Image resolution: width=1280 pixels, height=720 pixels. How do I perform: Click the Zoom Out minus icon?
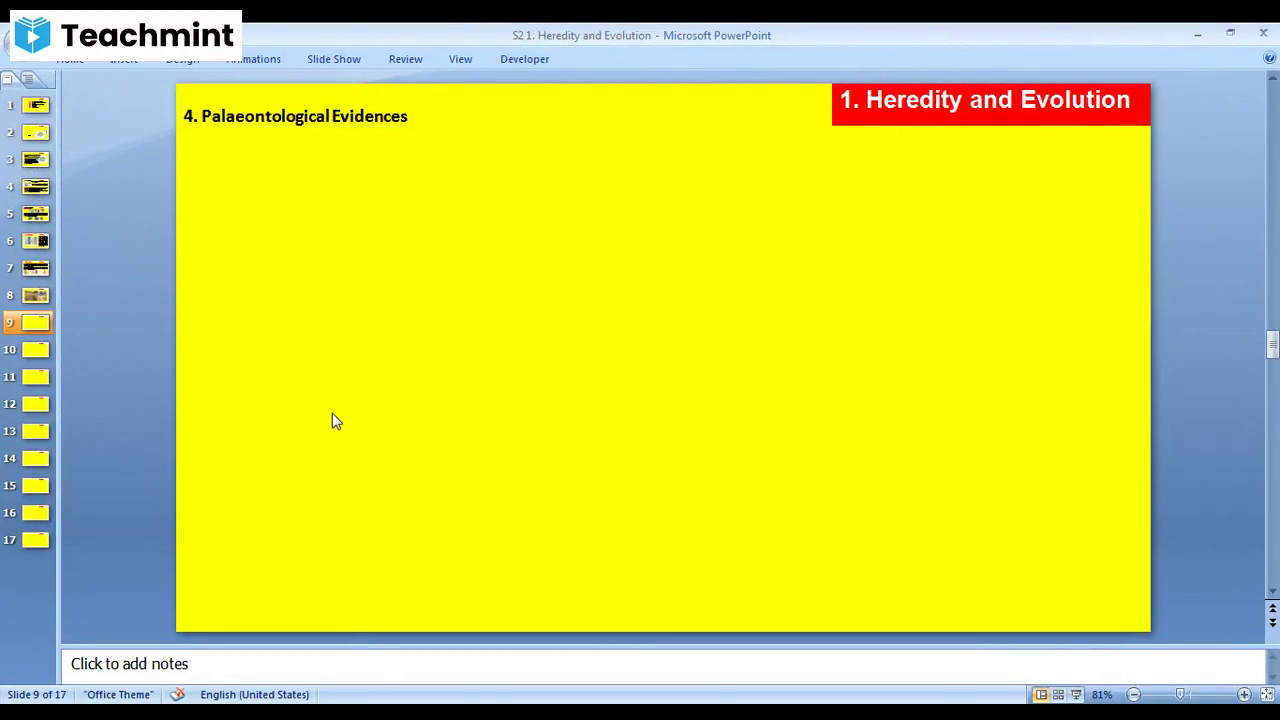pyautogui.click(x=1133, y=694)
